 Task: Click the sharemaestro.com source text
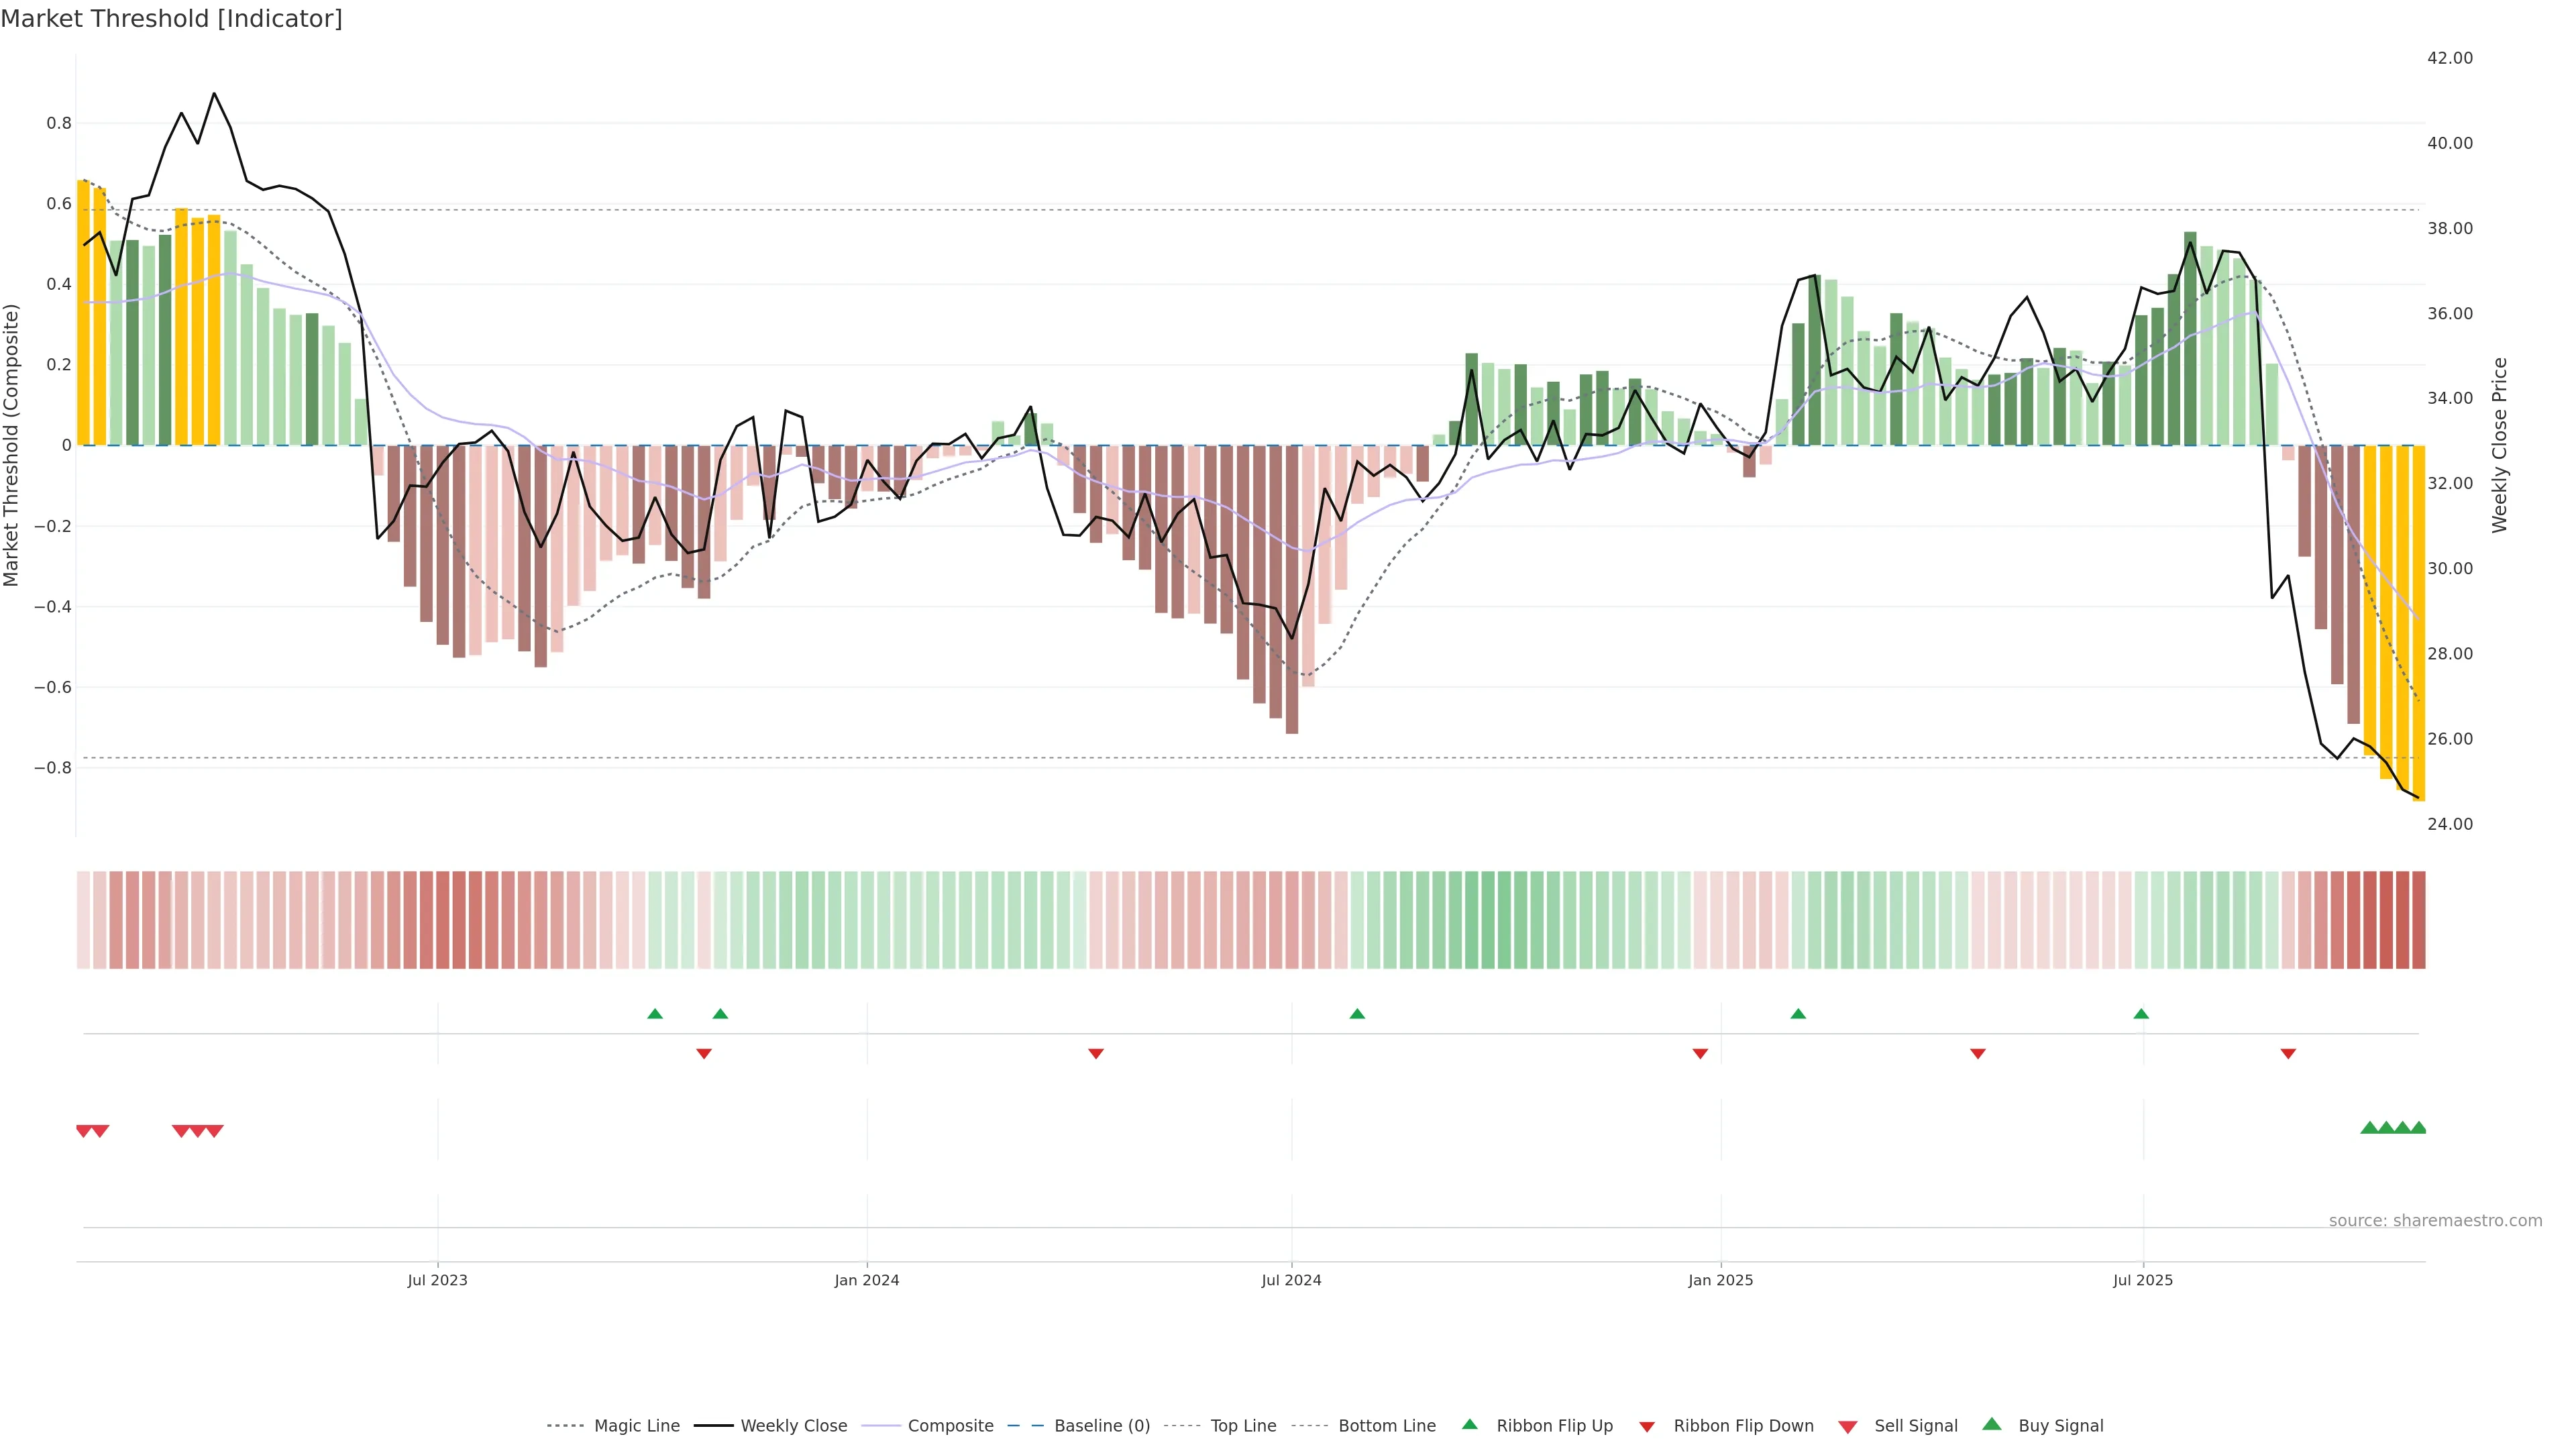[2435, 1221]
